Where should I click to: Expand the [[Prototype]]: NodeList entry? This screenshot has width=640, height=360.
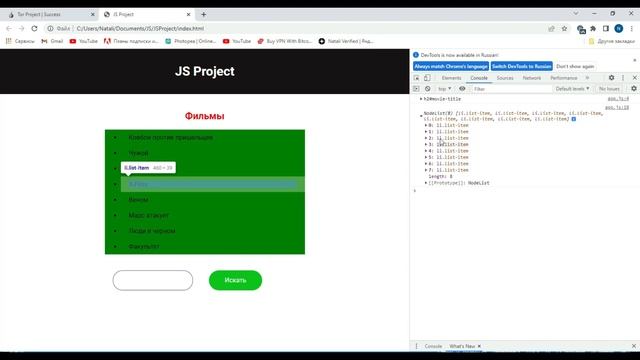coord(426,183)
